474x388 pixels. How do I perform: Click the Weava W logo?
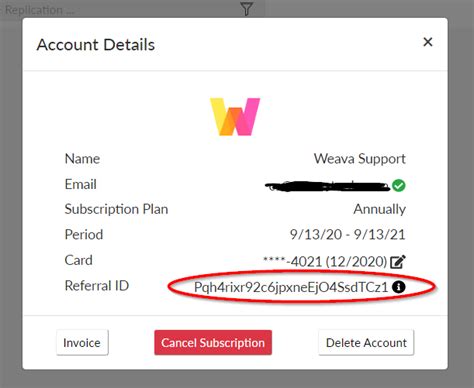point(235,117)
